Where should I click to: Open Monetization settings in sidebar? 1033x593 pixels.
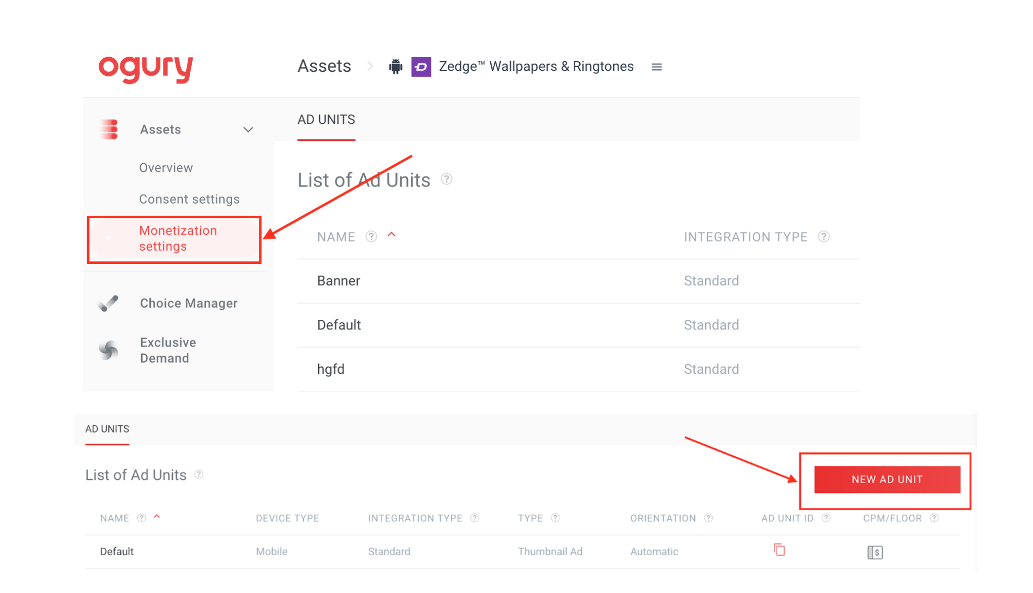(x=178, y=239)
